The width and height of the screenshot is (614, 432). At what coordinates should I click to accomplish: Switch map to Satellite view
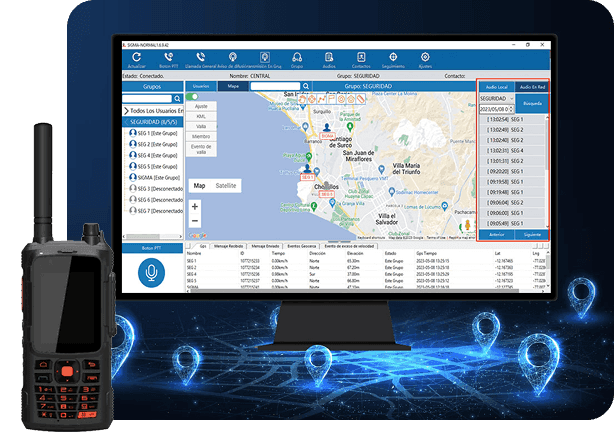pos(227,186)
